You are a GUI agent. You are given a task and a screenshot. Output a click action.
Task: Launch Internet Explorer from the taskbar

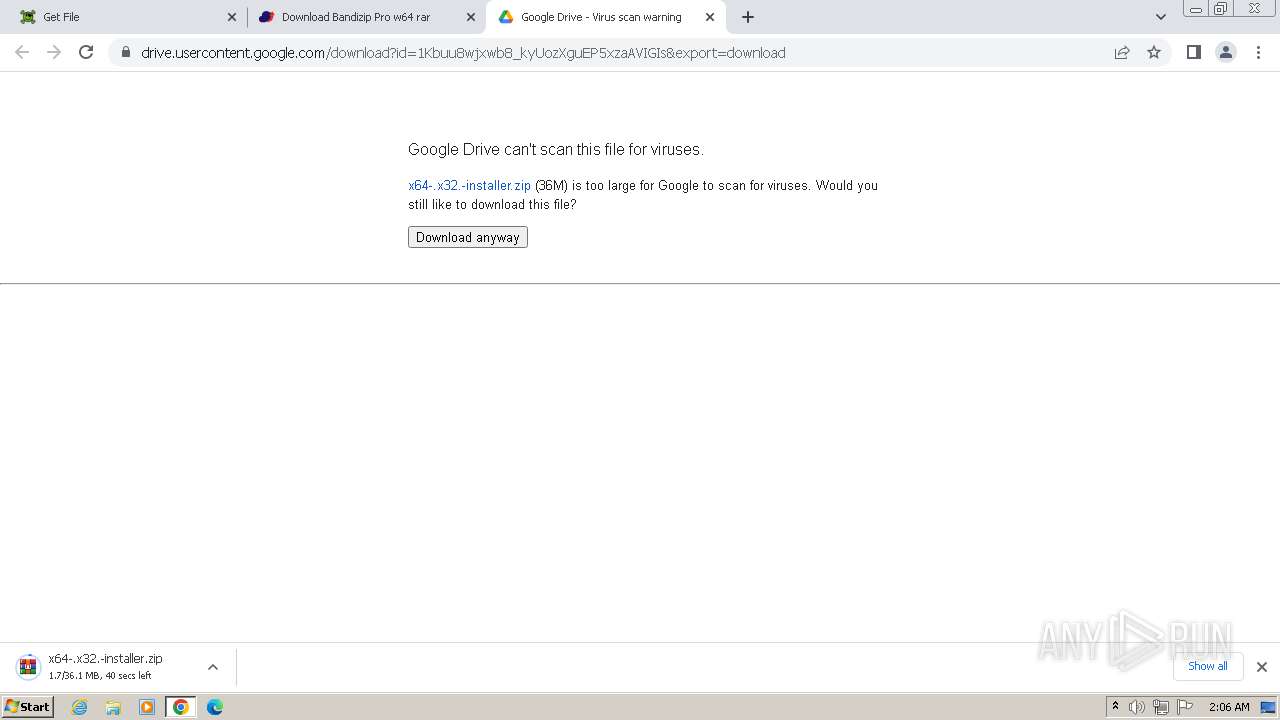(80, 707)
